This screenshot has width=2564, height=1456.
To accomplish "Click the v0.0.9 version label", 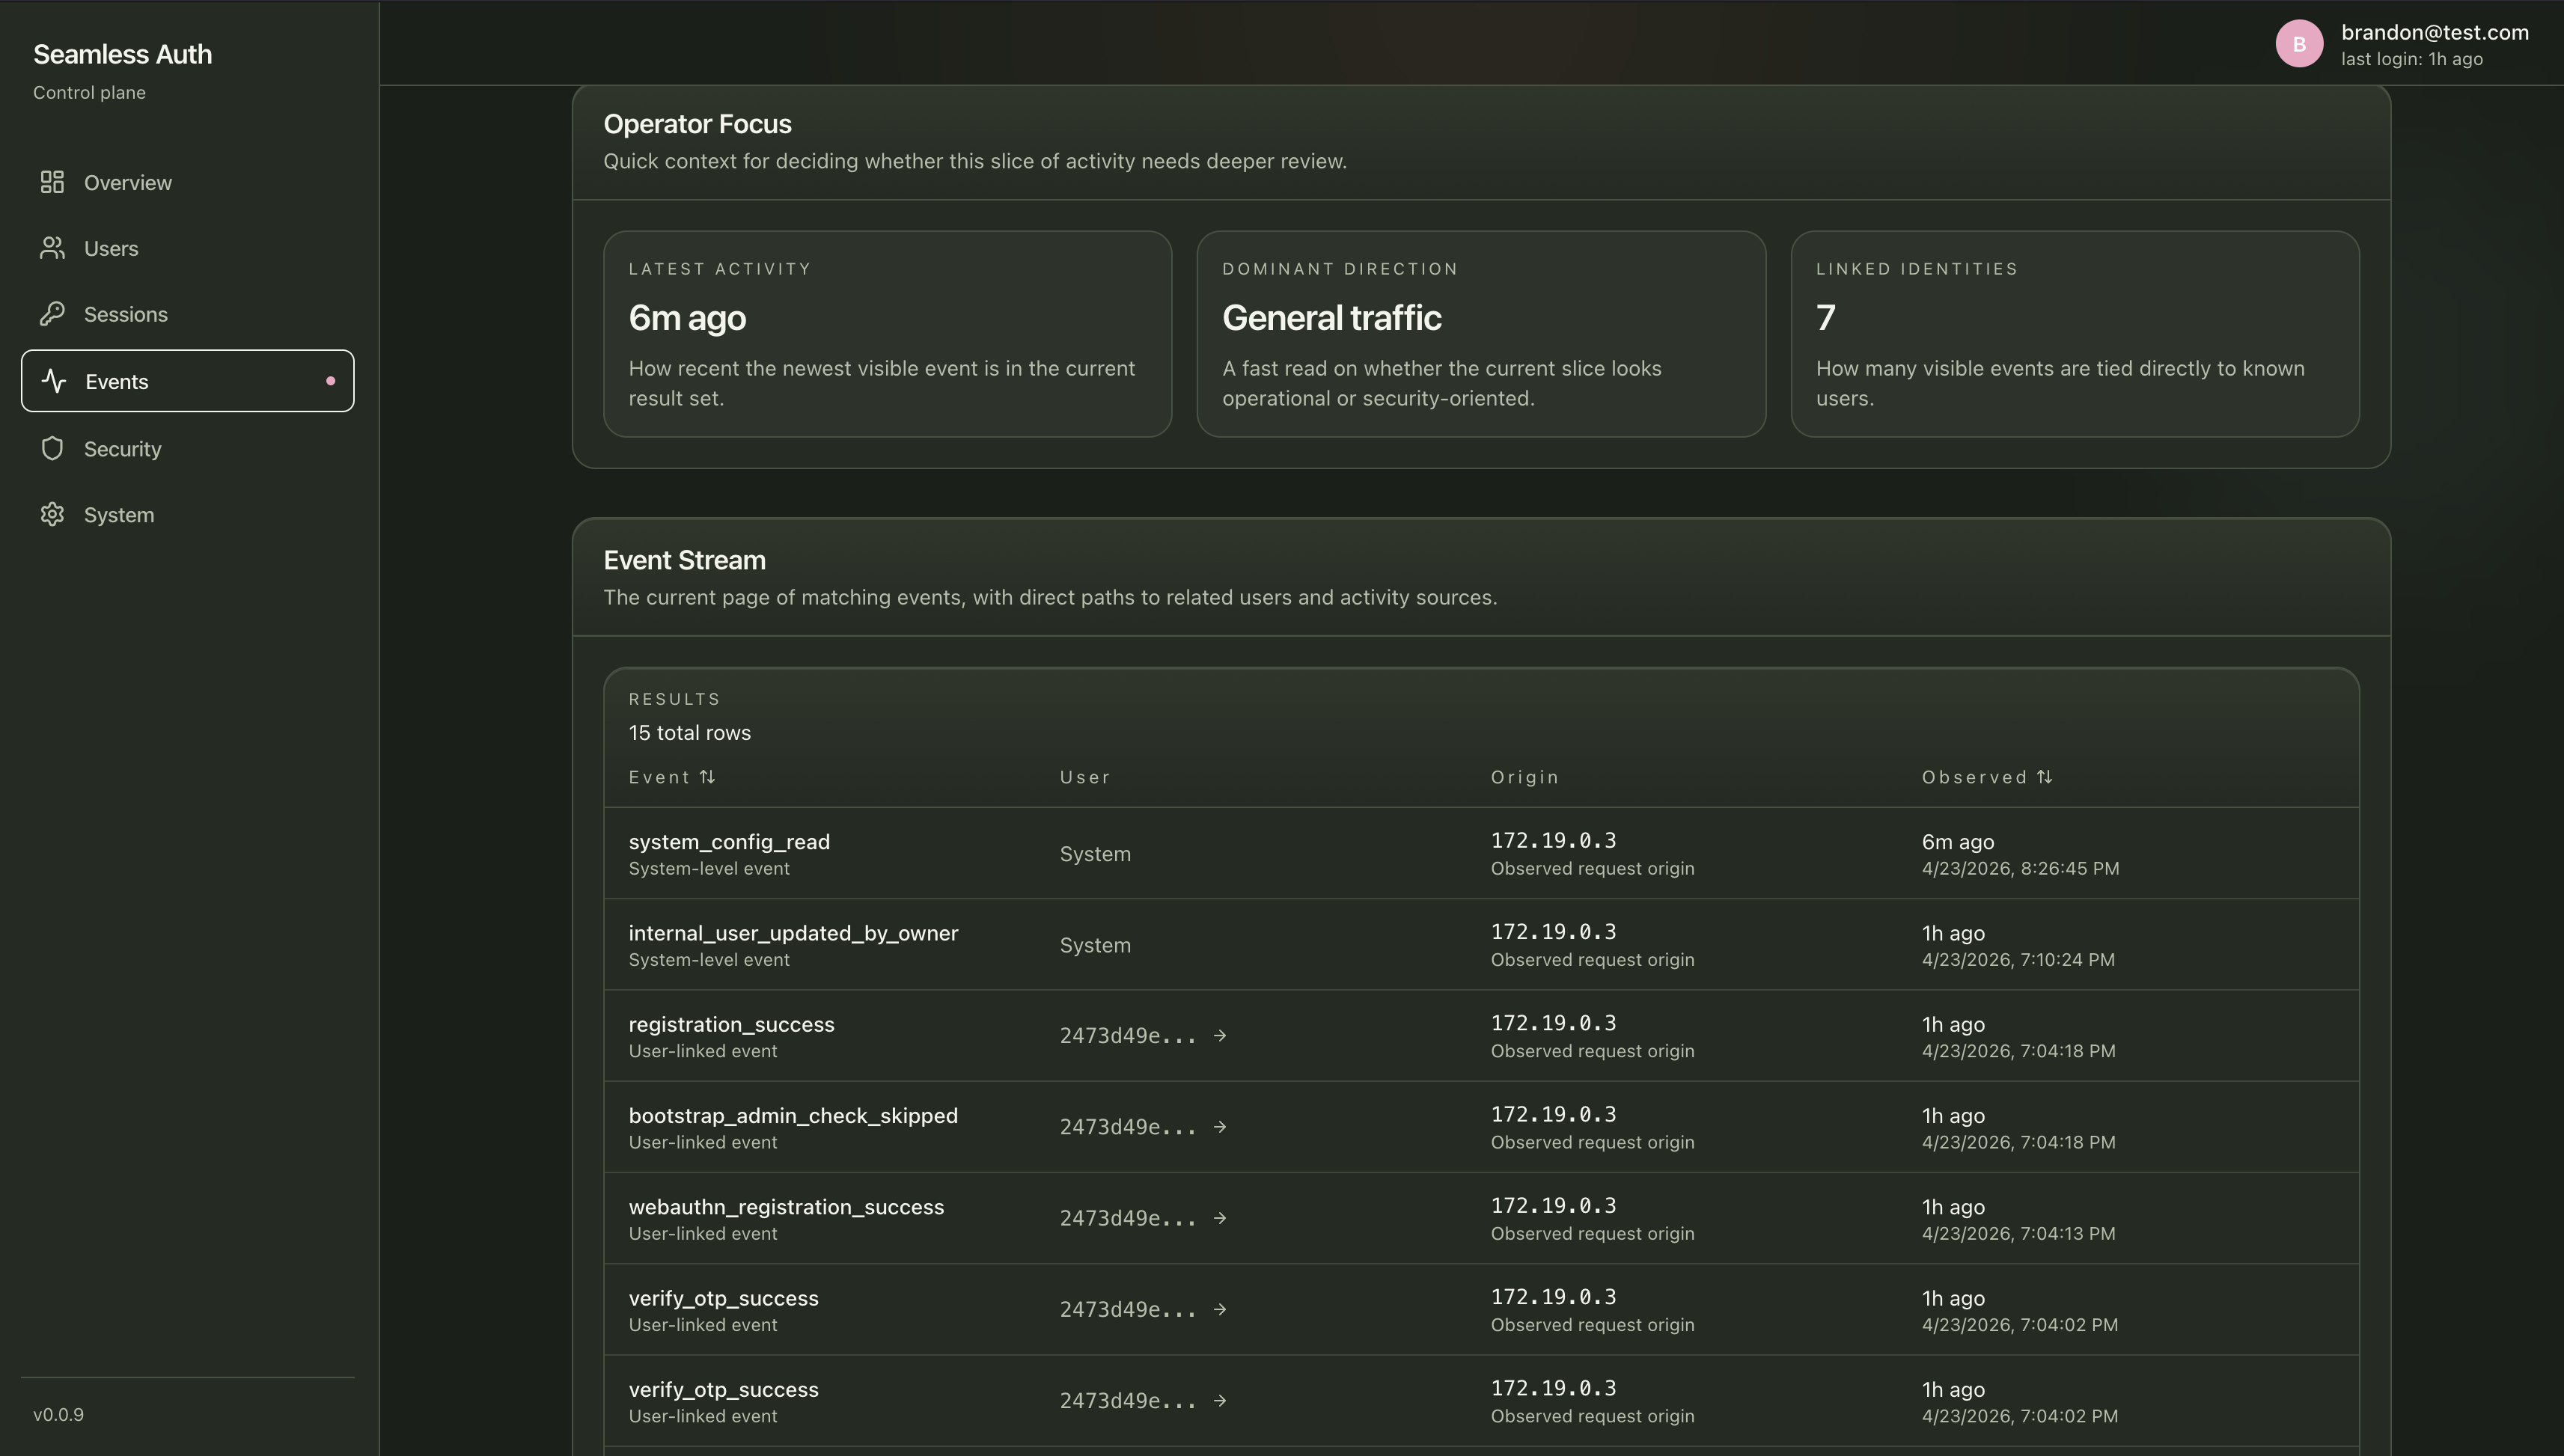I will [x=58, y=1415].
